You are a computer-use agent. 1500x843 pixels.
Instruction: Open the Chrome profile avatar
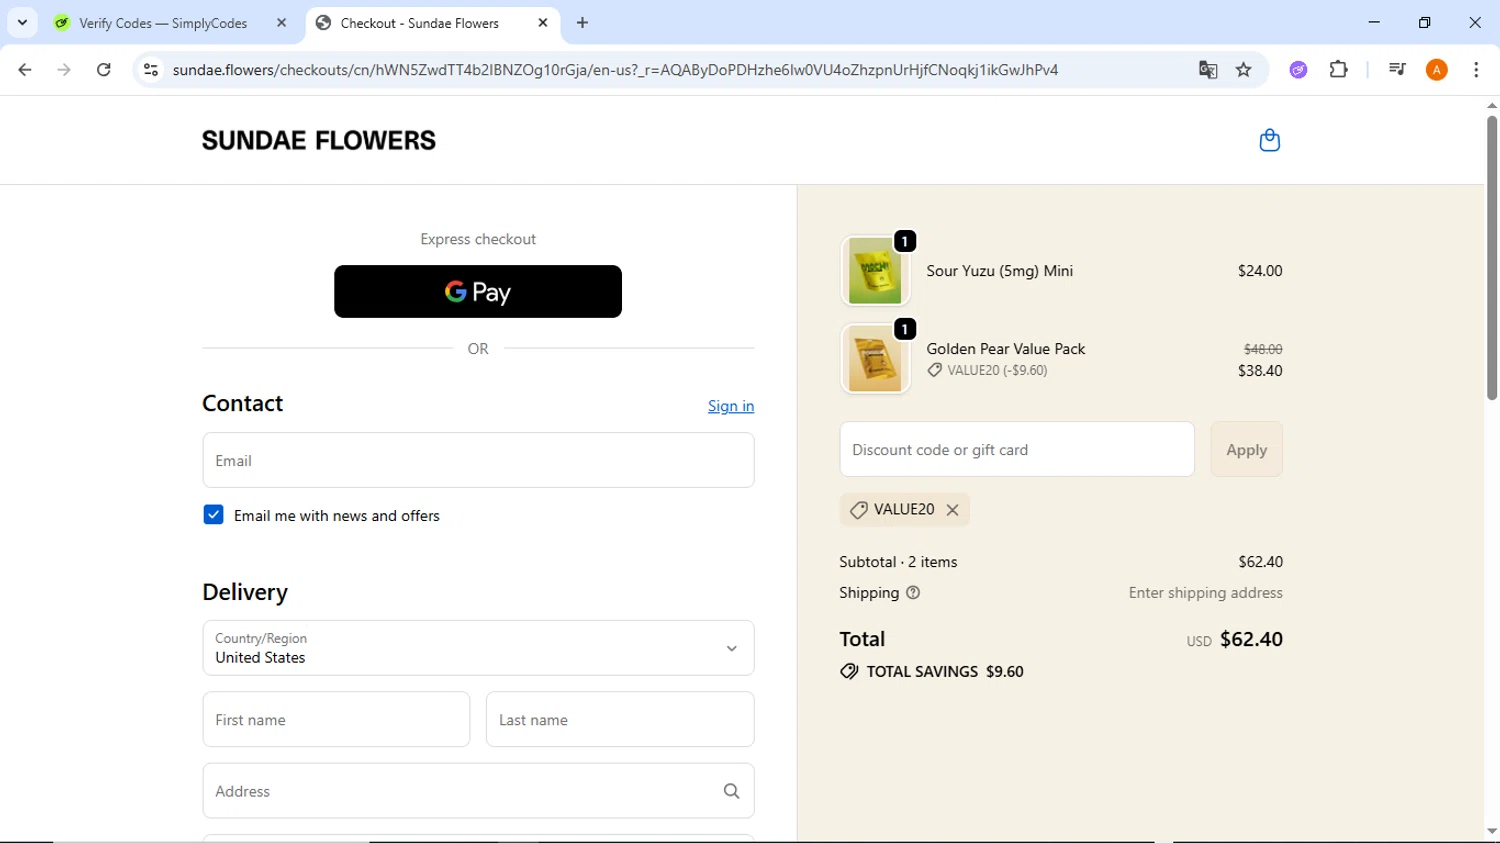point(1437,70)
